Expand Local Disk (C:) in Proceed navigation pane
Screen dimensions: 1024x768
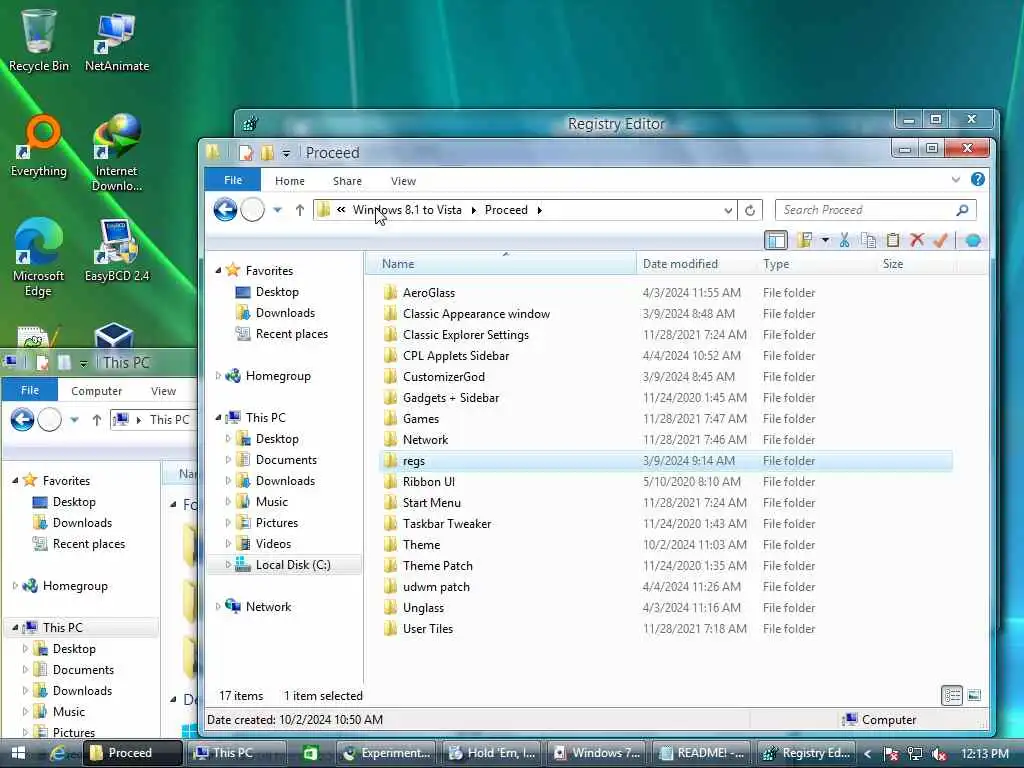click(228, 565)
